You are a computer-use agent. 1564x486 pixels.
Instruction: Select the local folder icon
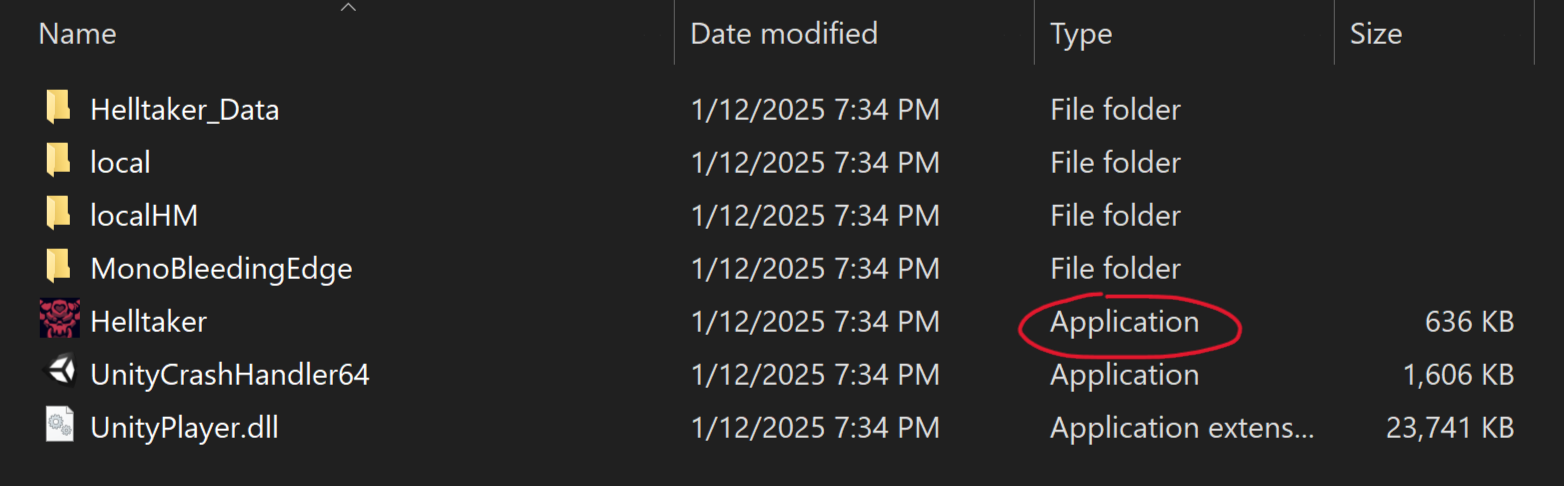[x=58, y=161]
